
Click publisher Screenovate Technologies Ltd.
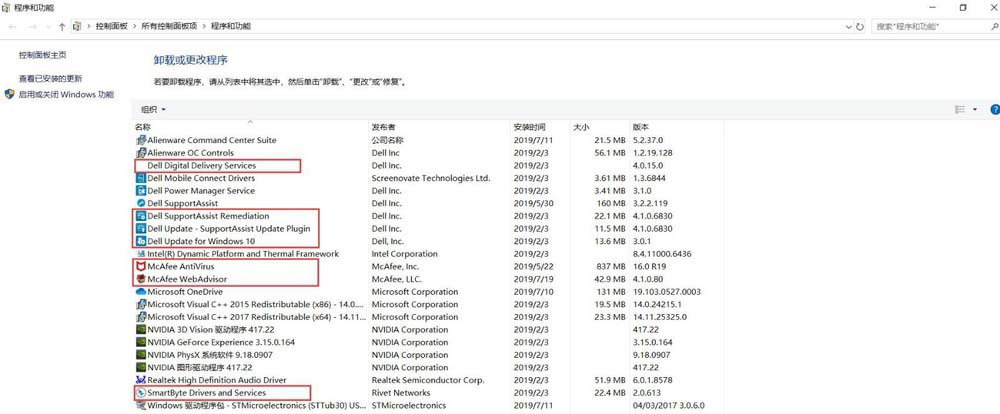click(431, 178)
